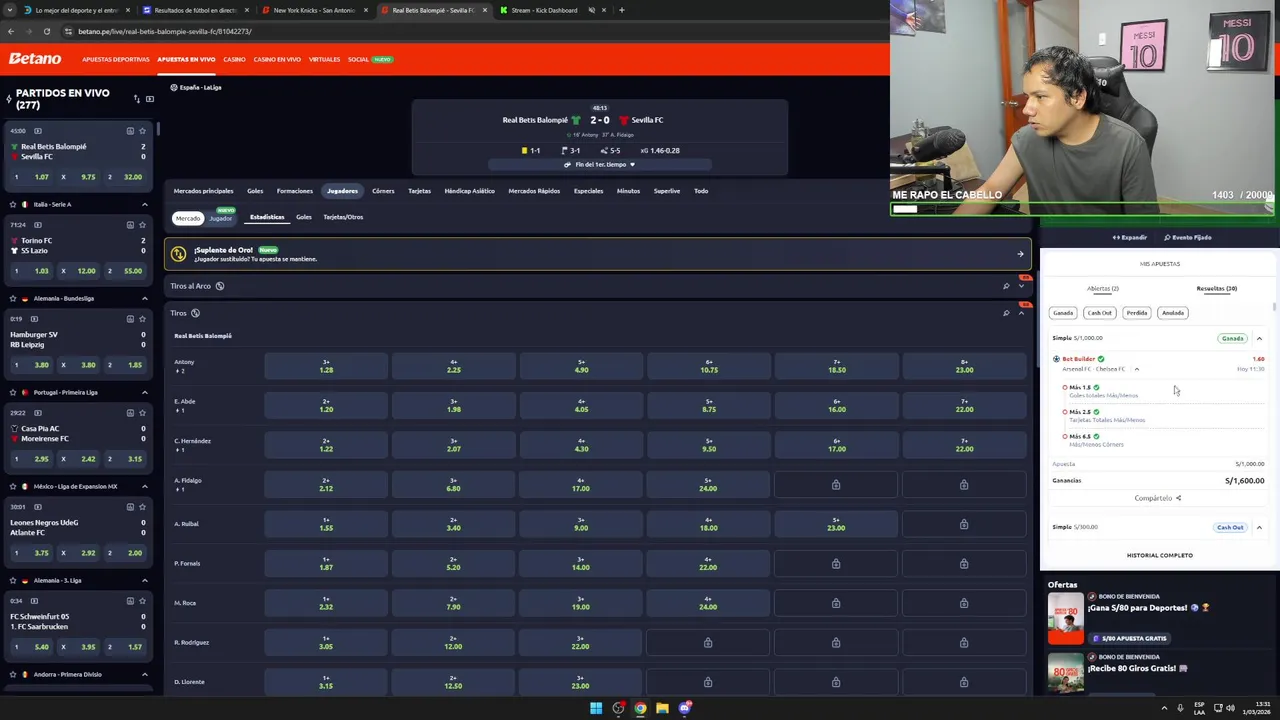Filter resolved bets by Cash Out
This screenshot has height=720, width=1280.
(1099, 313)
